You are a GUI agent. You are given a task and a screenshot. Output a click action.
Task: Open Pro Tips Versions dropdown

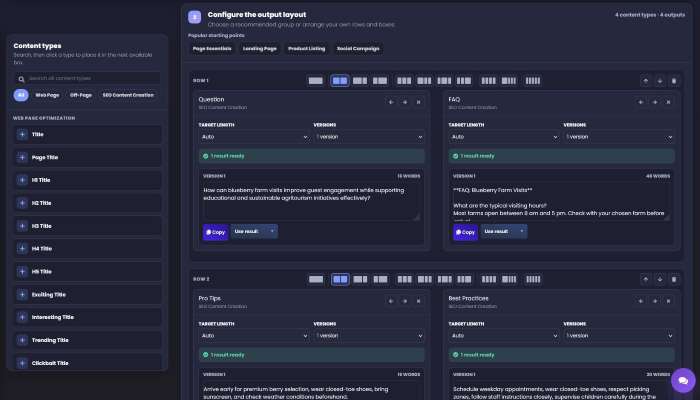pos(369,336)
